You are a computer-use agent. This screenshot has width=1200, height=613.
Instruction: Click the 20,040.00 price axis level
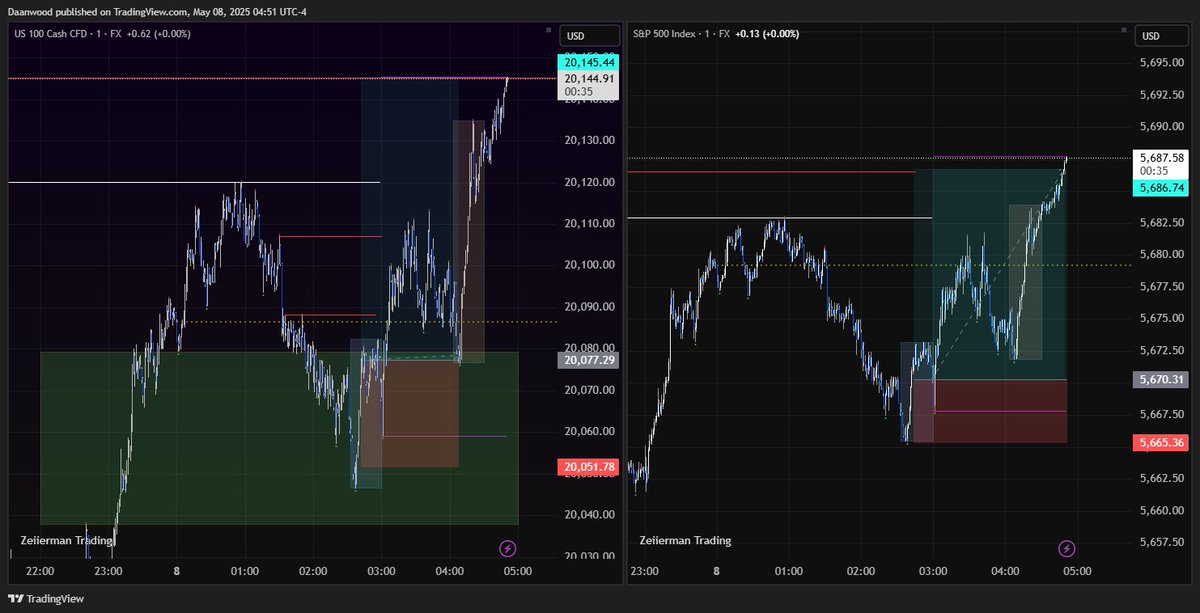590,515
